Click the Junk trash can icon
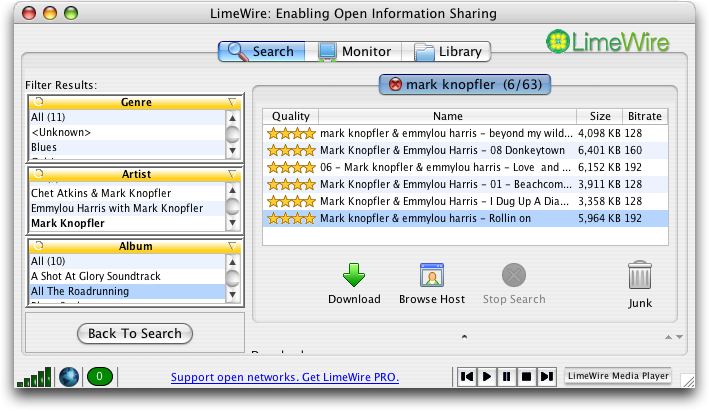This screenshot has height=411, width=709. [x=640, y=276]
